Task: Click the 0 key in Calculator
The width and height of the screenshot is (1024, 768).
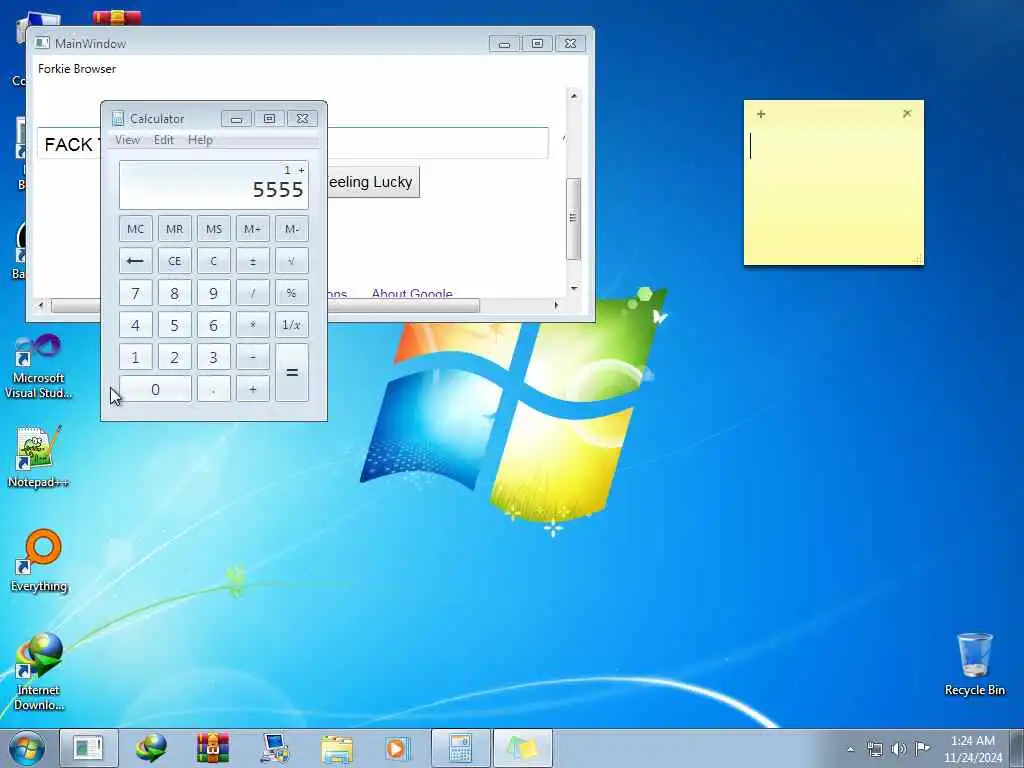Action: pos(155,389)
